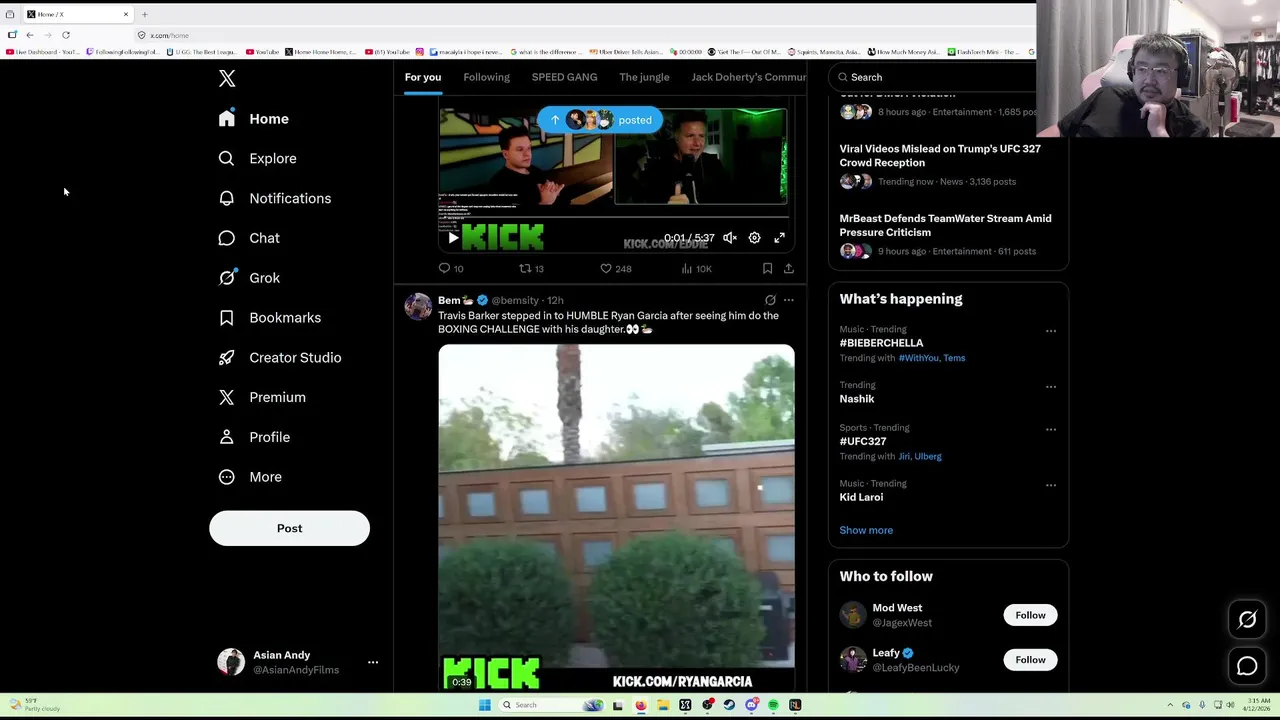
Task: Click Jiri, Ulberg trending link
Action: pyautogui.click(x=920, y=456)
